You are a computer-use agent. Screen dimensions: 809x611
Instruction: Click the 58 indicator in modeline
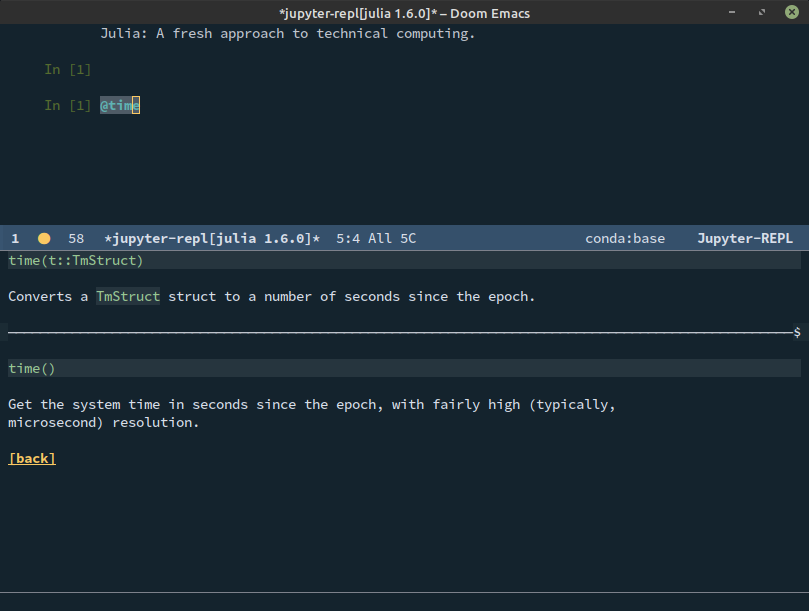(76, 238)
